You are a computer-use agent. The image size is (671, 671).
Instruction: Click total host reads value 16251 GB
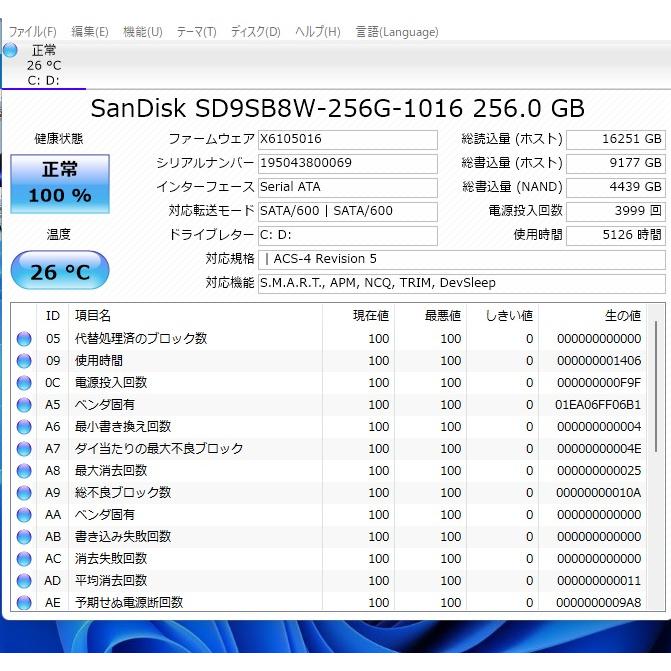point(616,140)
